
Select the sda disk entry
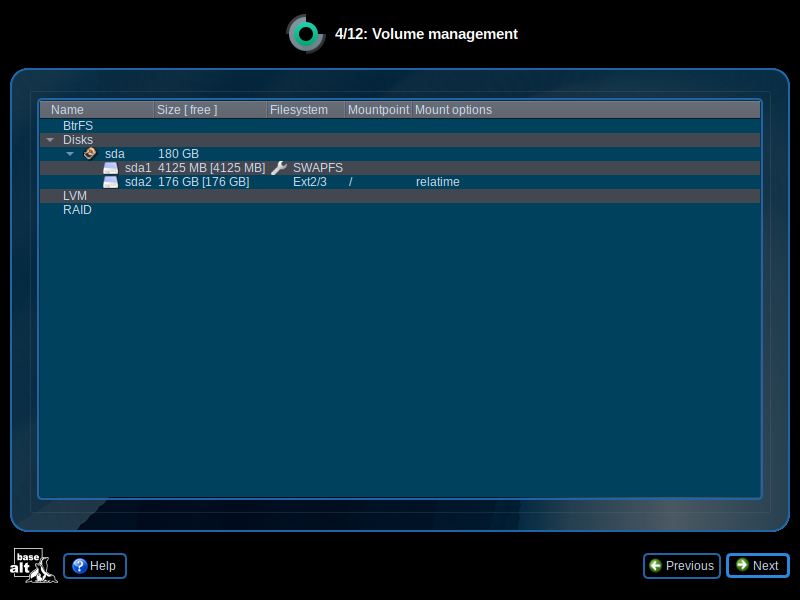pyautogui.click(x=115, y=154)
